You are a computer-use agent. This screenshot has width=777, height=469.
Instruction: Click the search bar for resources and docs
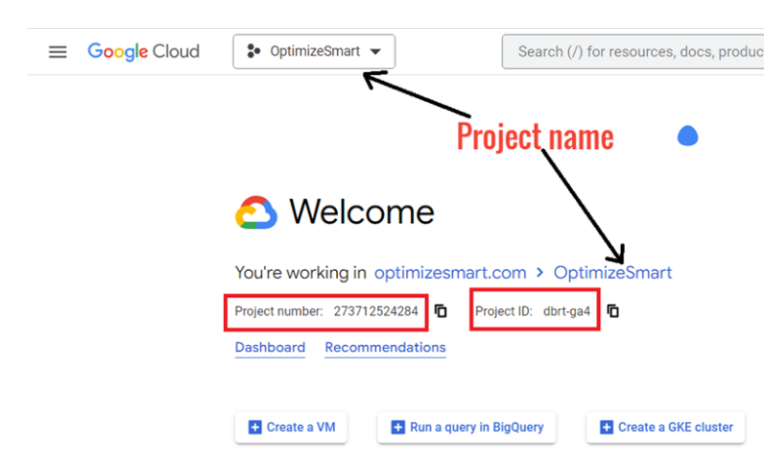click(x=633, y=52)
